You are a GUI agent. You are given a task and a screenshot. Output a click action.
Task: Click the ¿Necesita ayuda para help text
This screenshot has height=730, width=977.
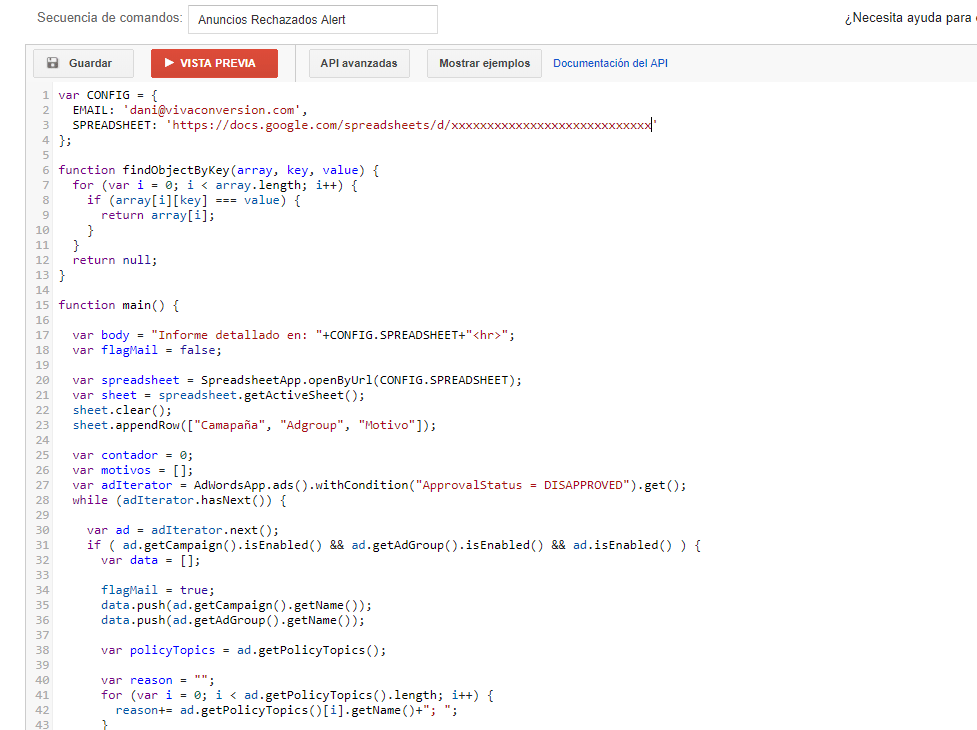910,18
